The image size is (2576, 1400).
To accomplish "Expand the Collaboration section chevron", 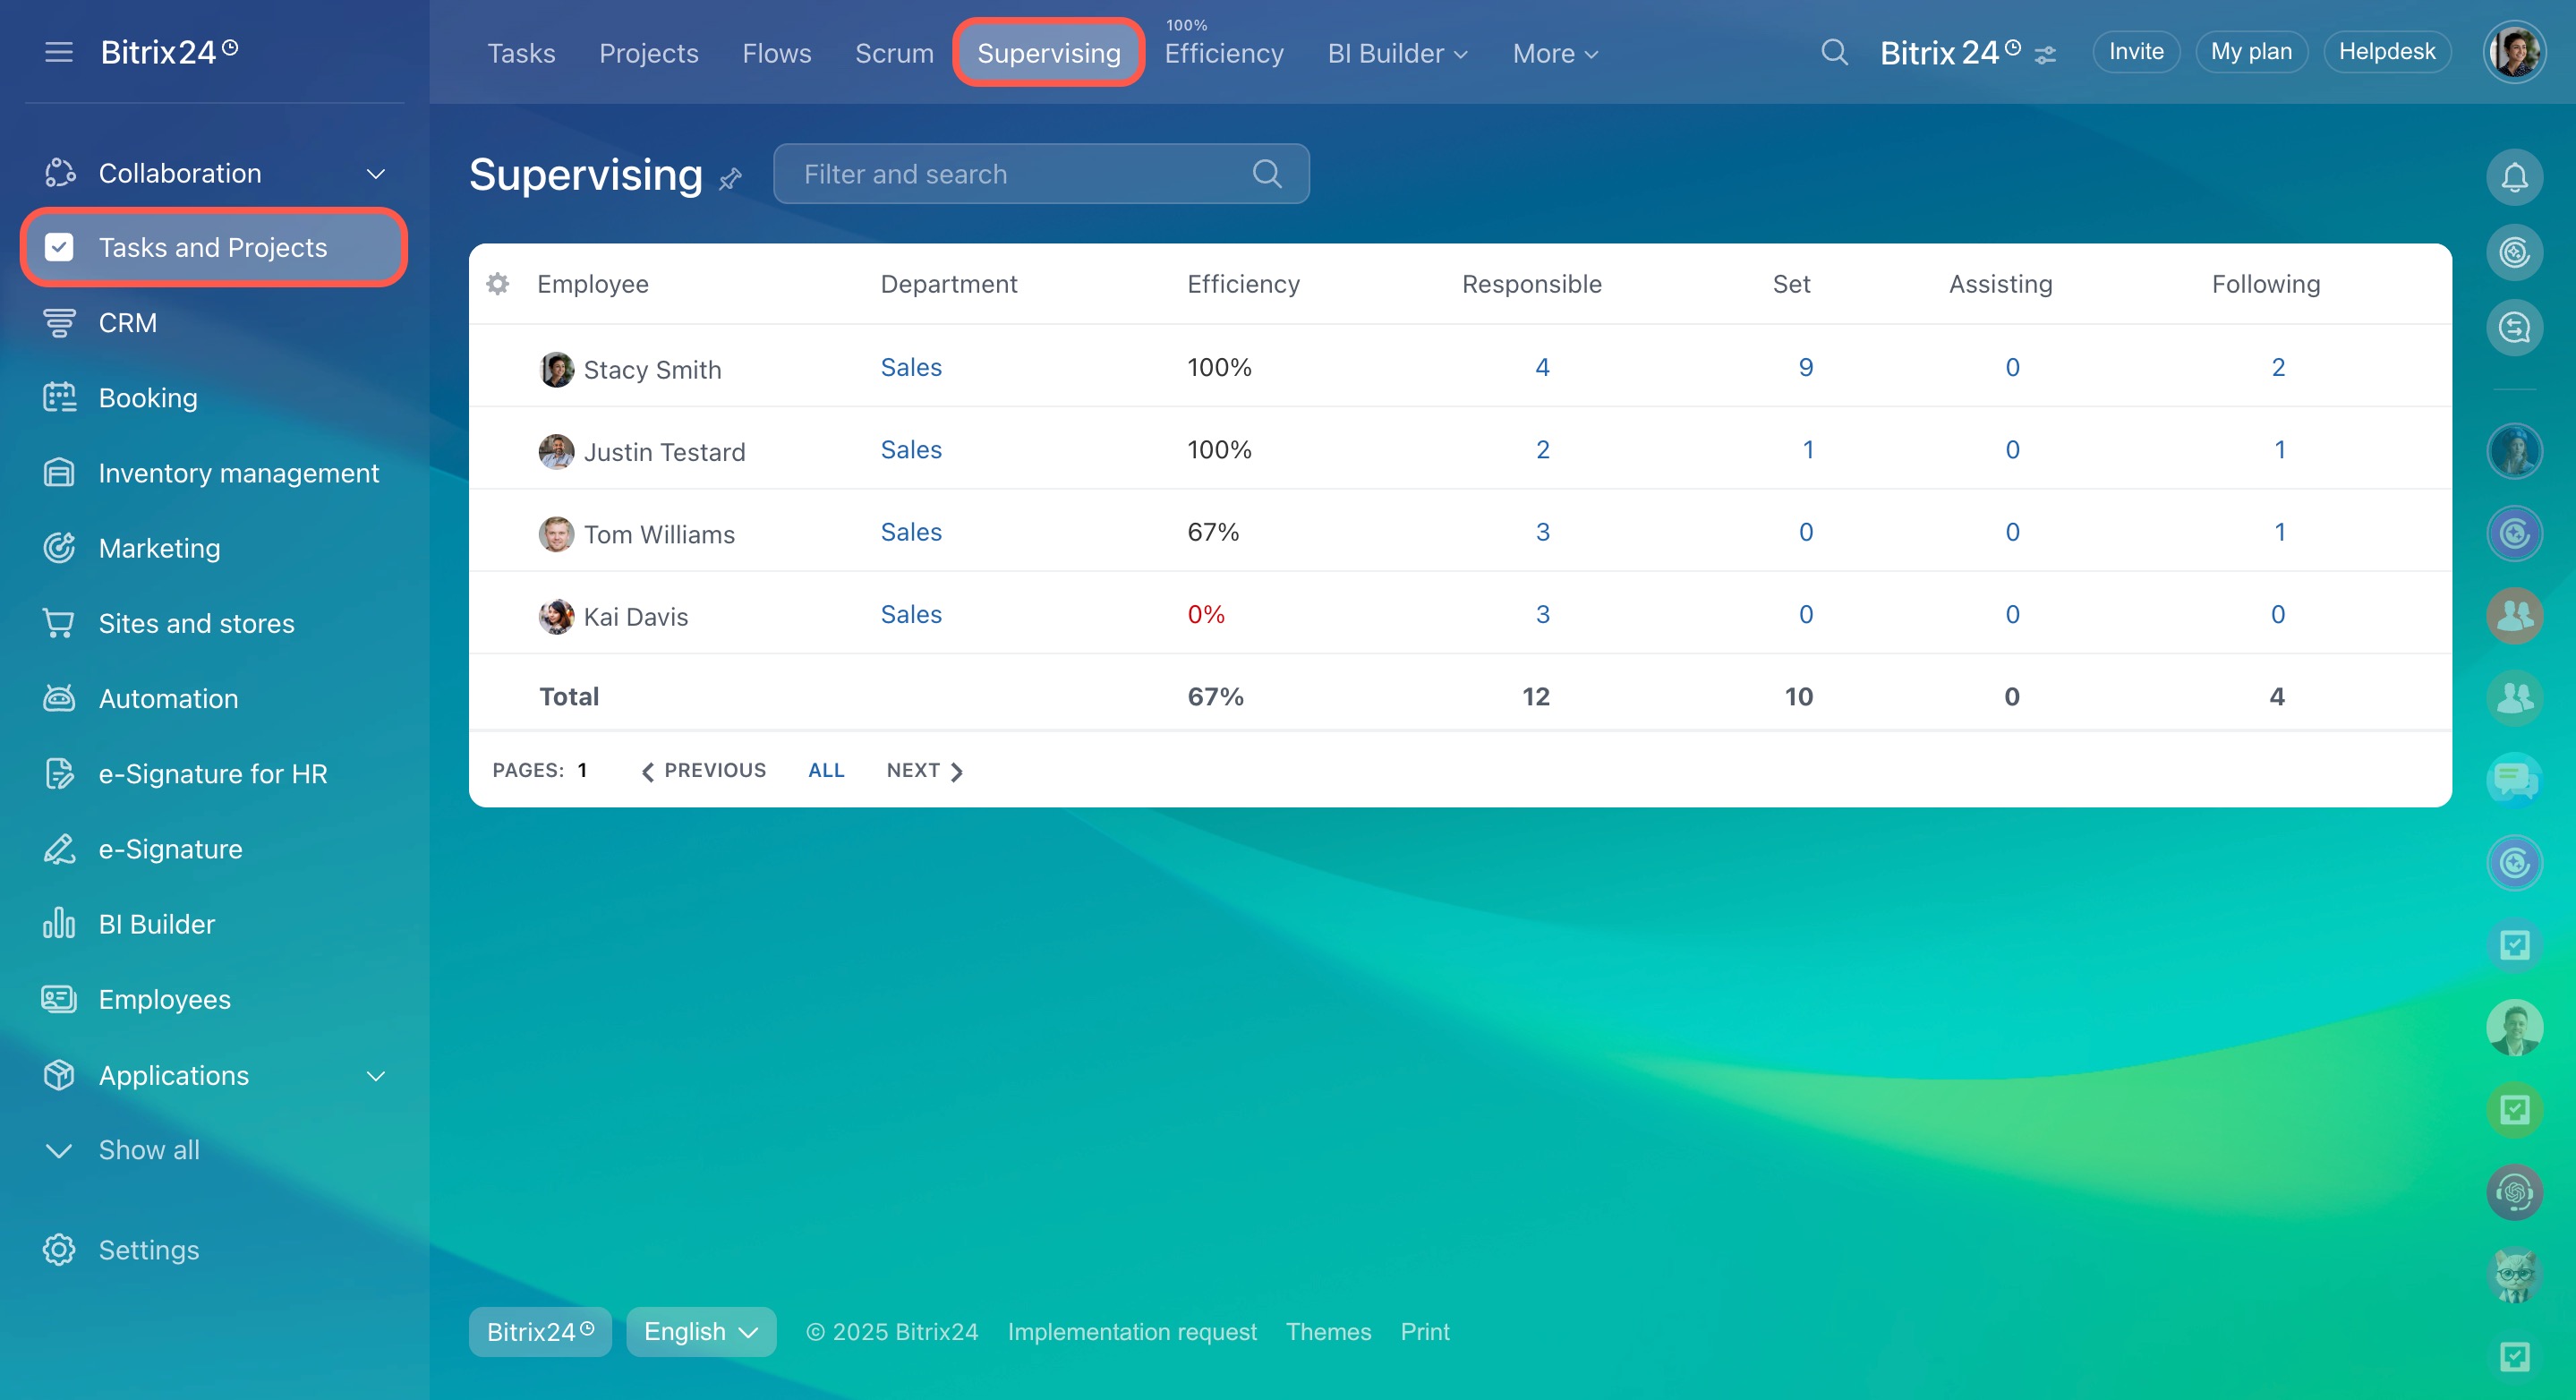I will (376, 174).
